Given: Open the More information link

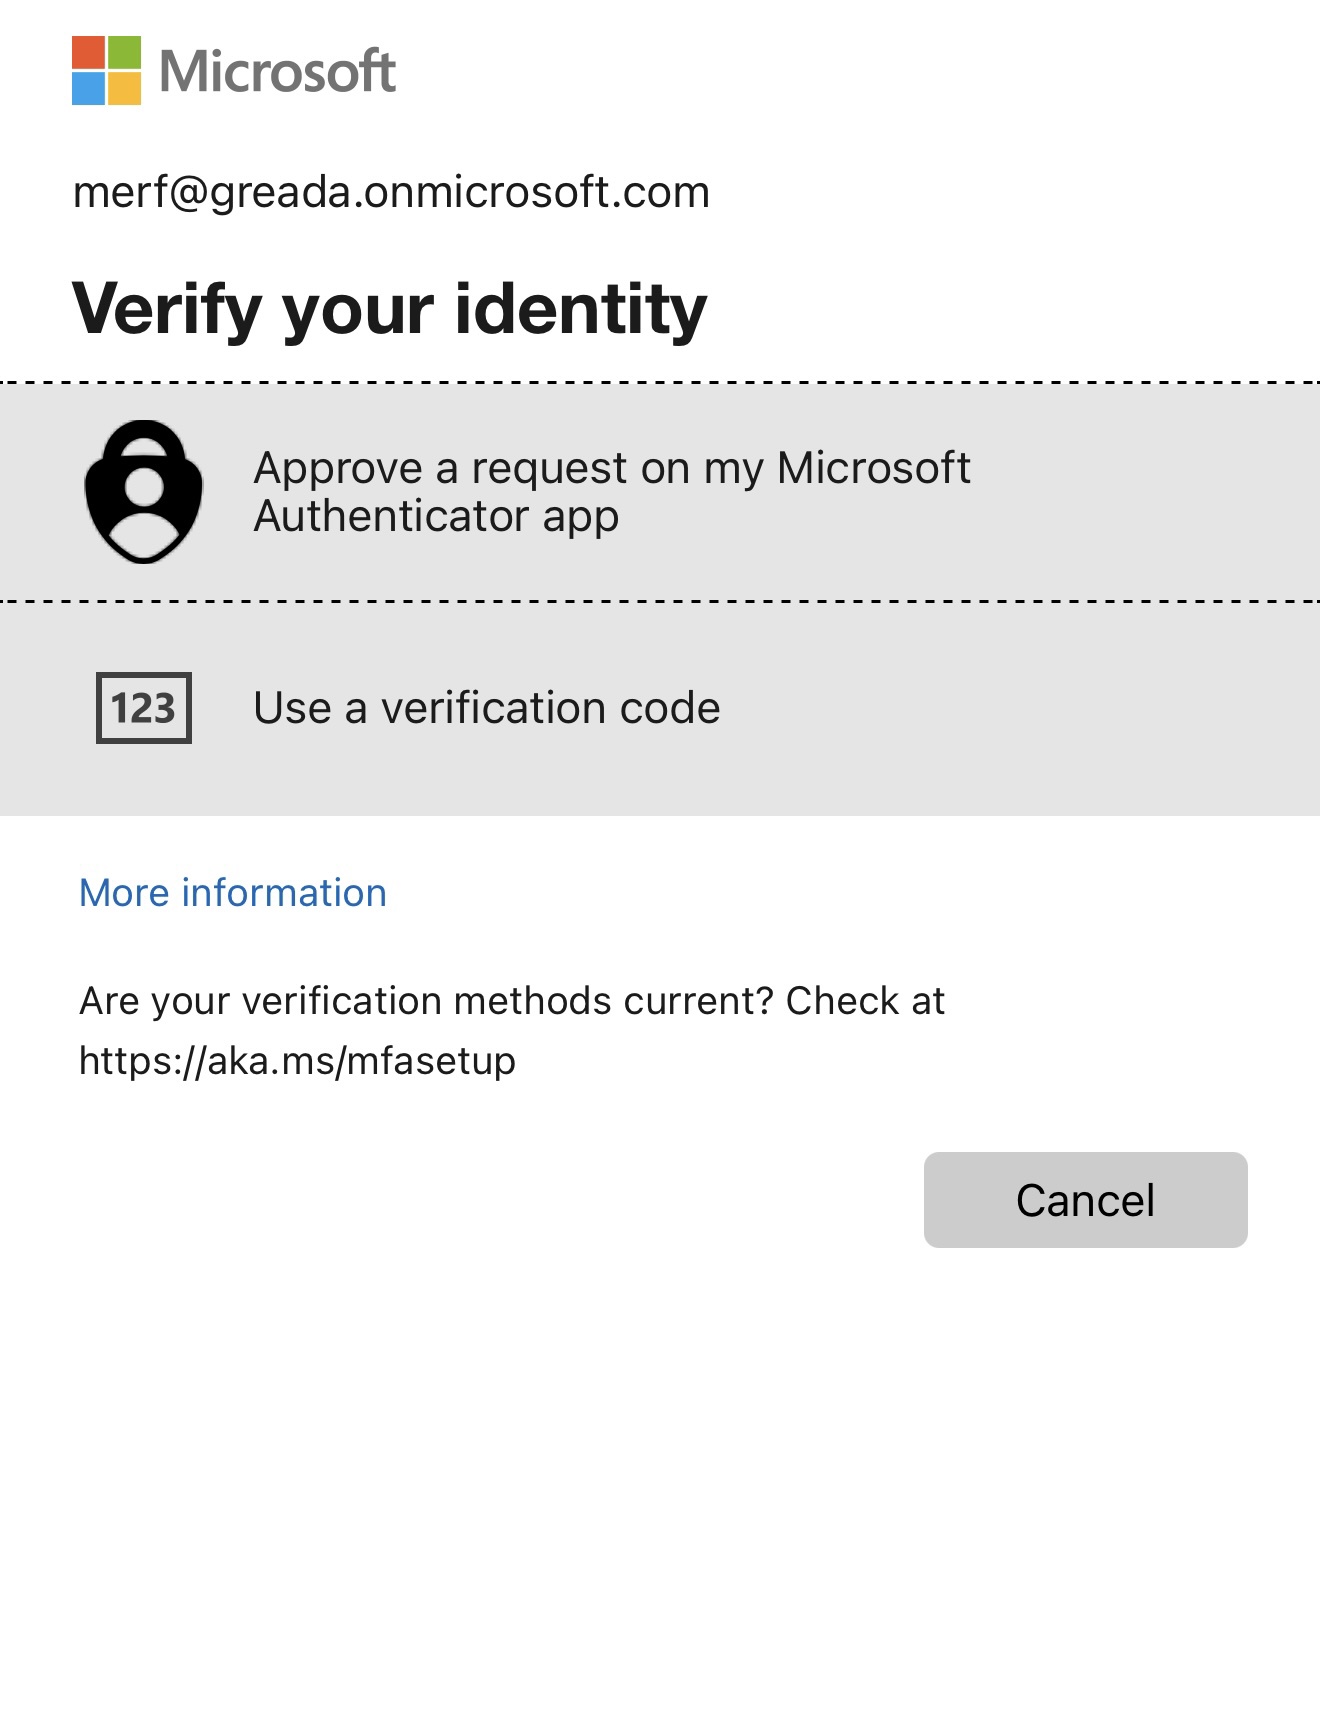Looking at the screenshot, I should 233,892.
